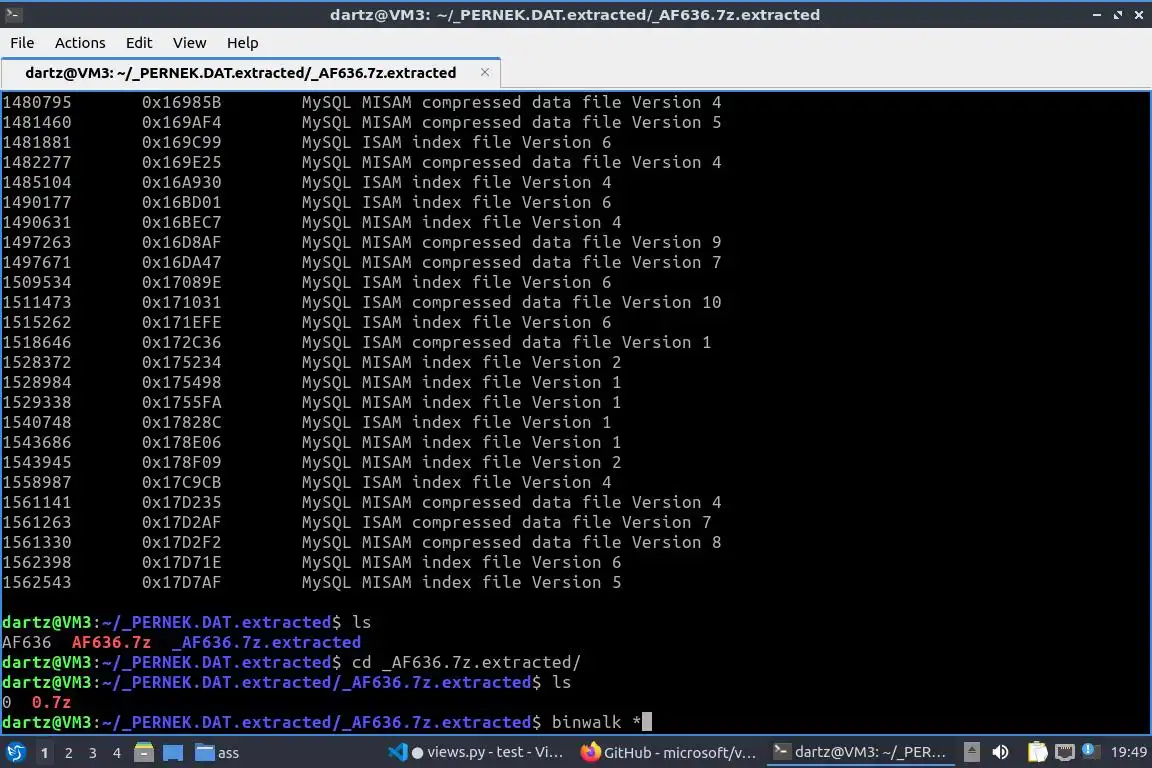Screen dimensions: 1152x768
Task: Click hex value 0x16D8AF
Action: point(181,243)
